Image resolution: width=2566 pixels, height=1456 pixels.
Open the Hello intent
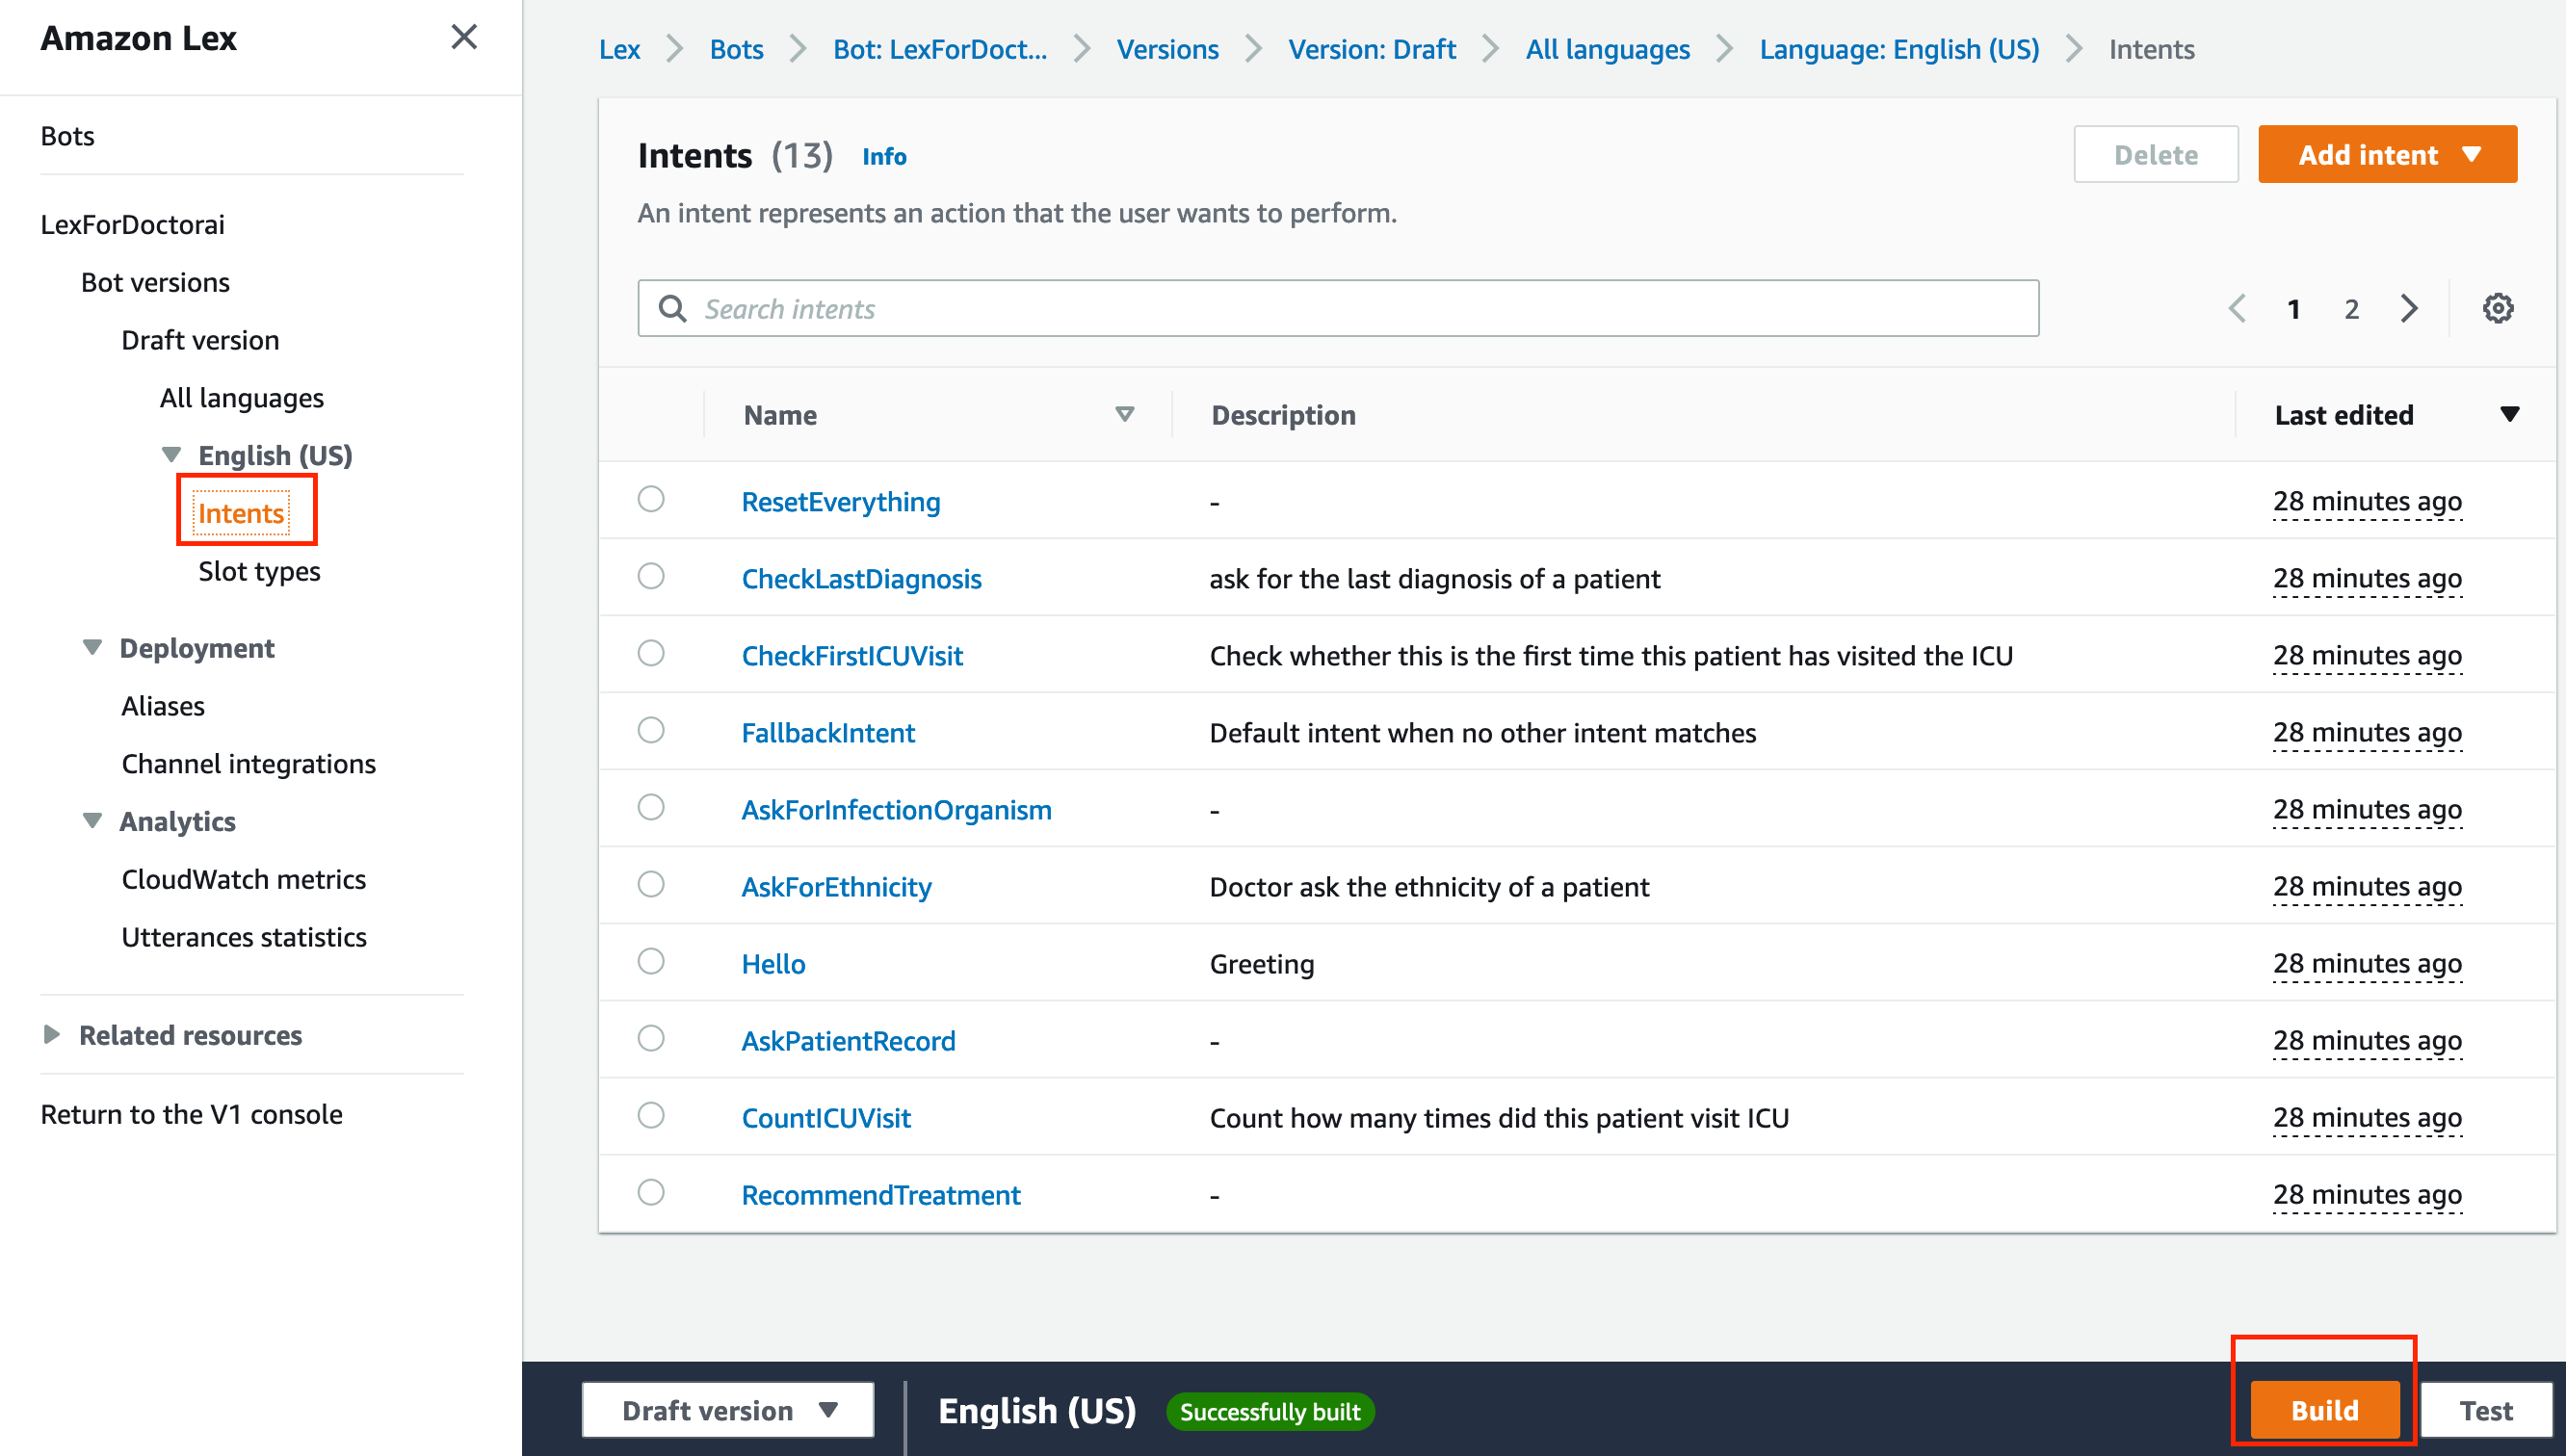(x=773, y=963)
